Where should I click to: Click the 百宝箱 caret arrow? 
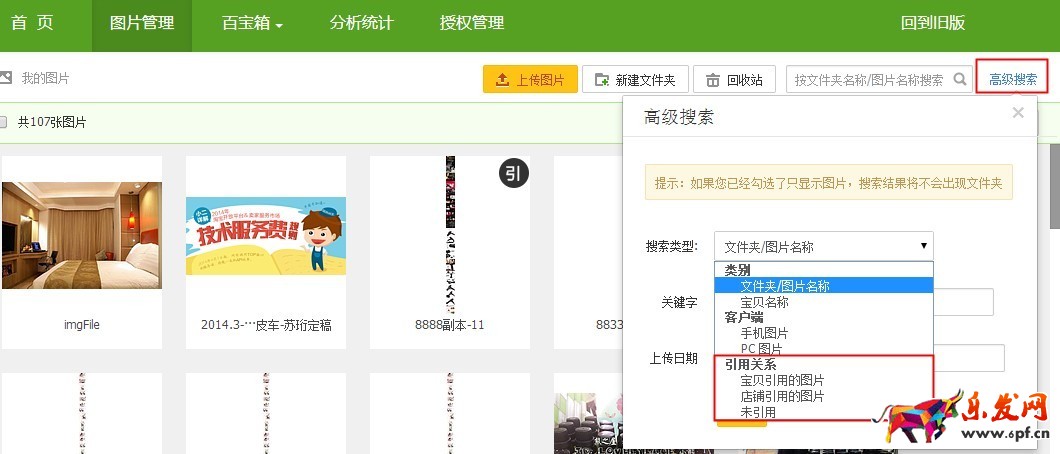[279, 26]
